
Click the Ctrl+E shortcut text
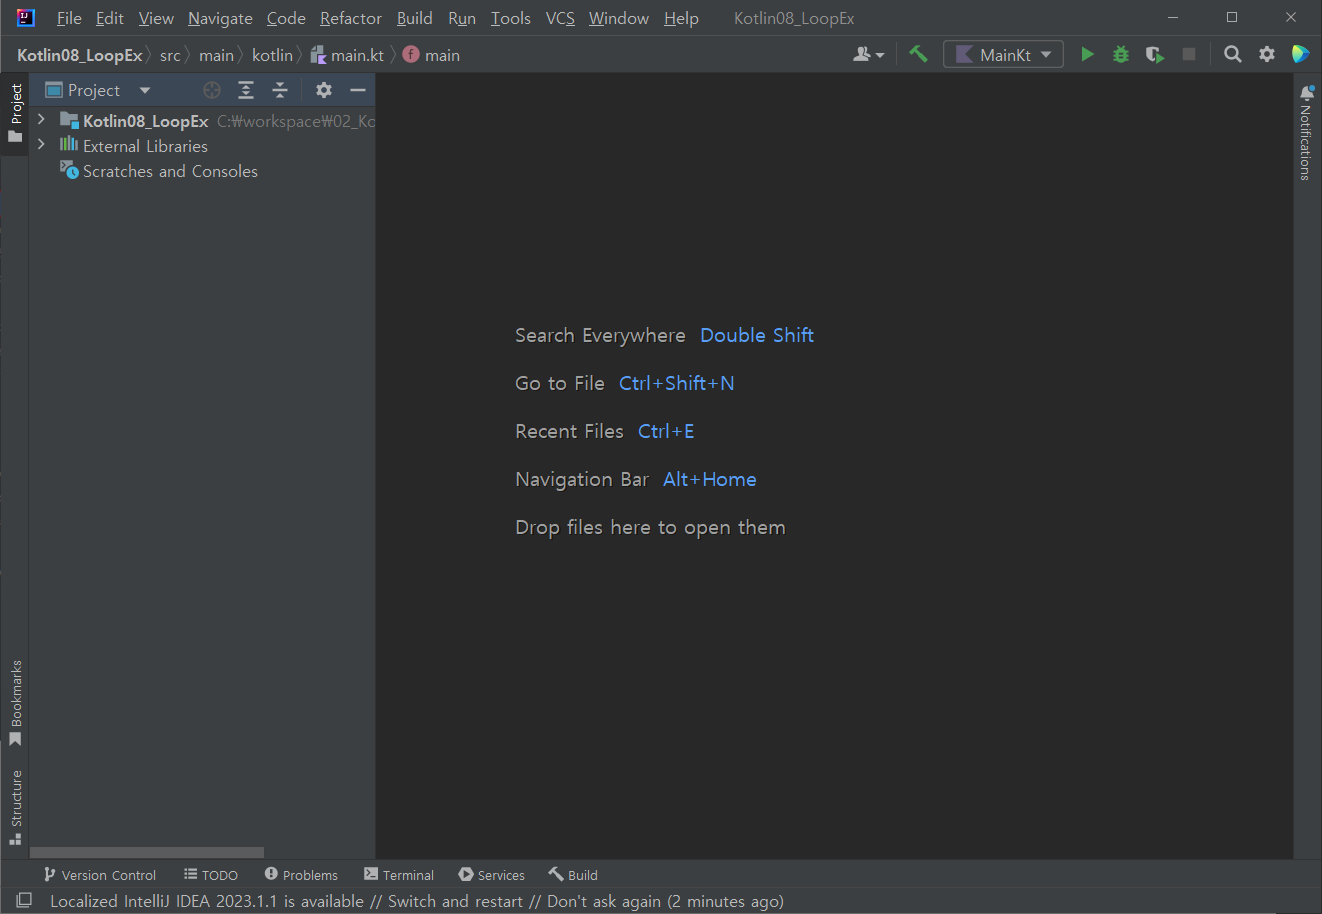(666, 431)
